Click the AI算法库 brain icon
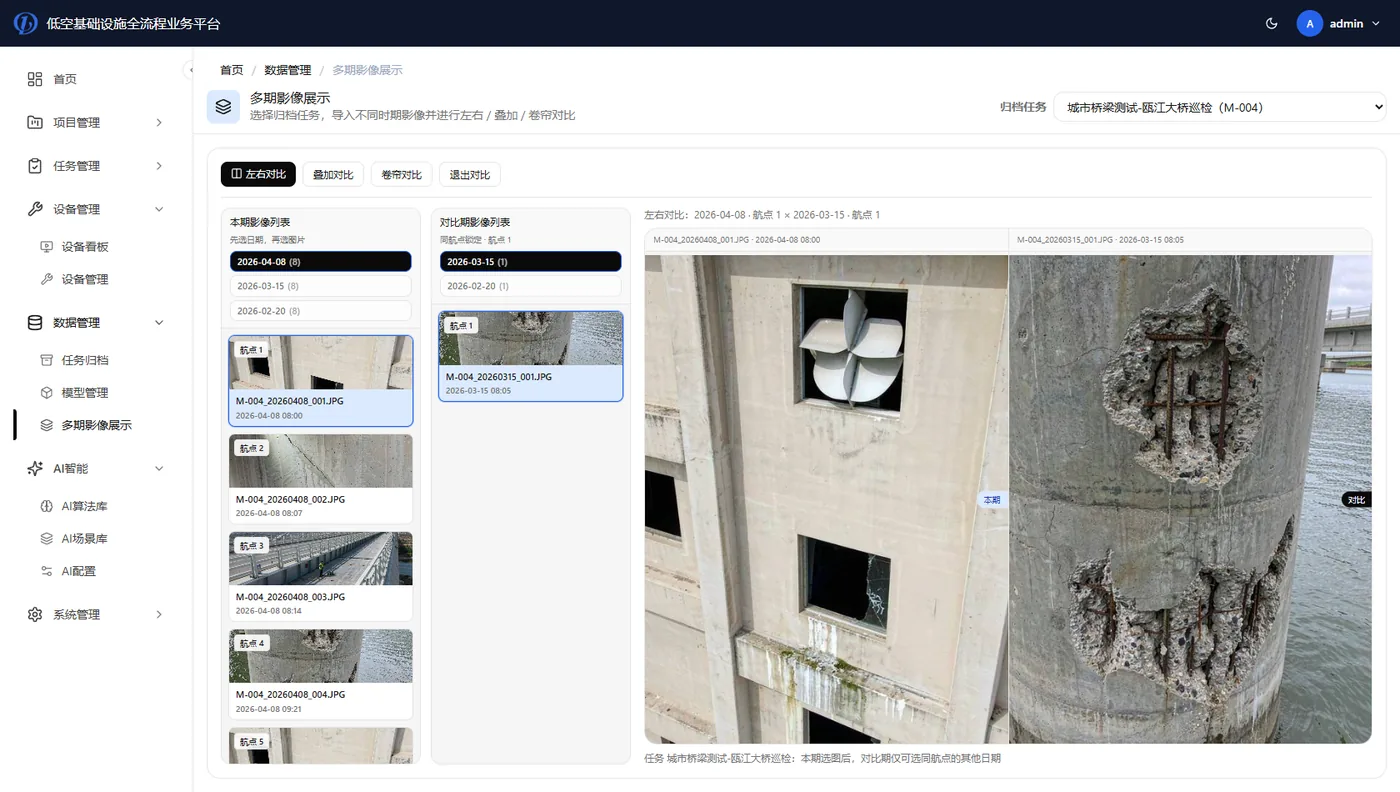Image resolution: width=1400 pixels, height=792 pixels. 46,506
